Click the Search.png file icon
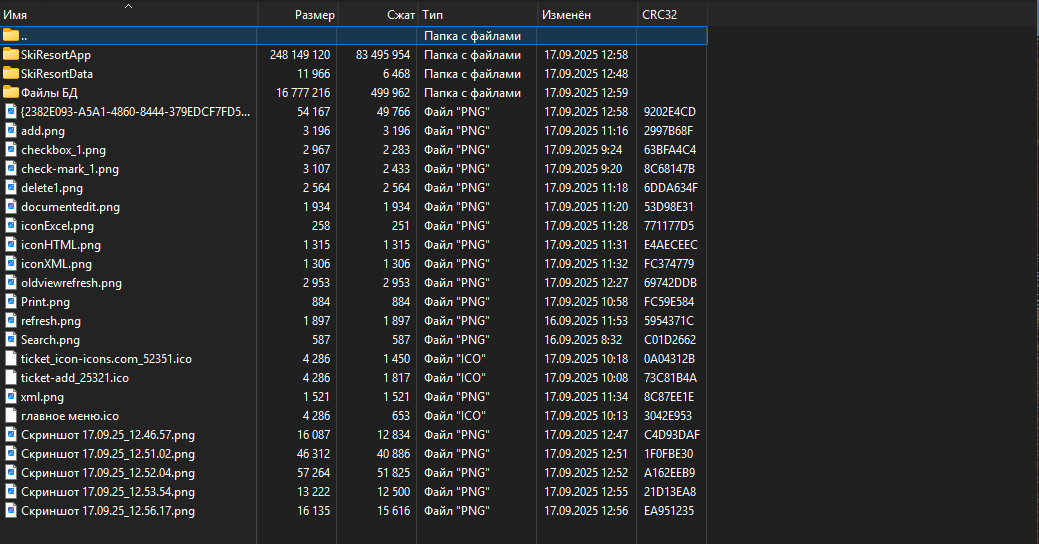This screenshot has height=544, width=1039. tap(11, 339)
